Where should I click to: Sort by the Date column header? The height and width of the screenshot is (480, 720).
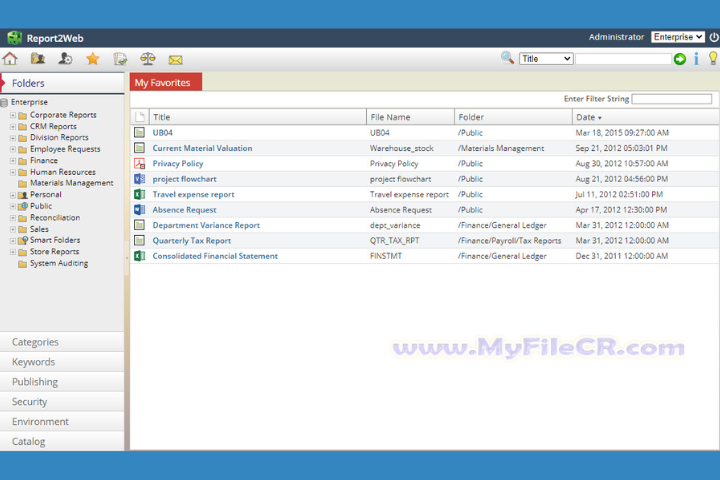646,117
